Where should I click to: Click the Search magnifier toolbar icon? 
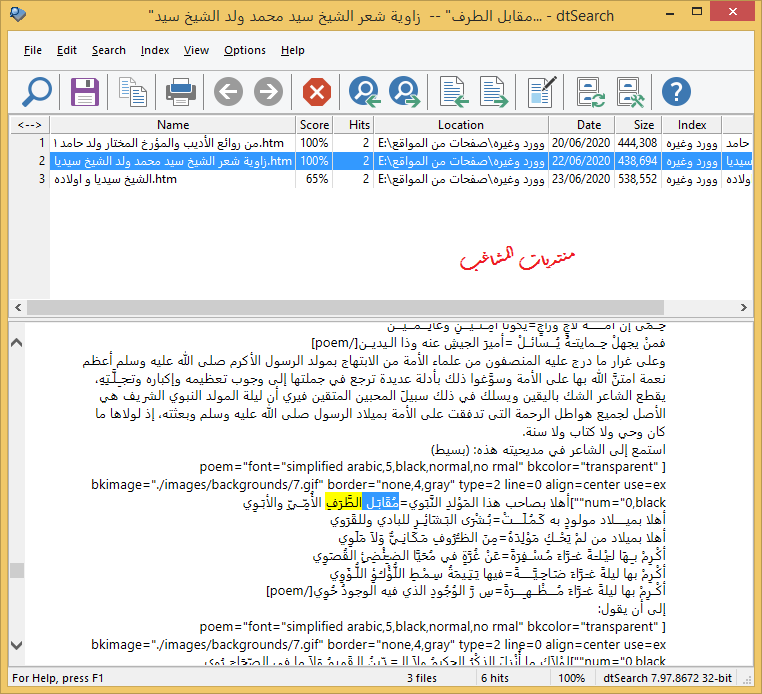coord(36,93)
